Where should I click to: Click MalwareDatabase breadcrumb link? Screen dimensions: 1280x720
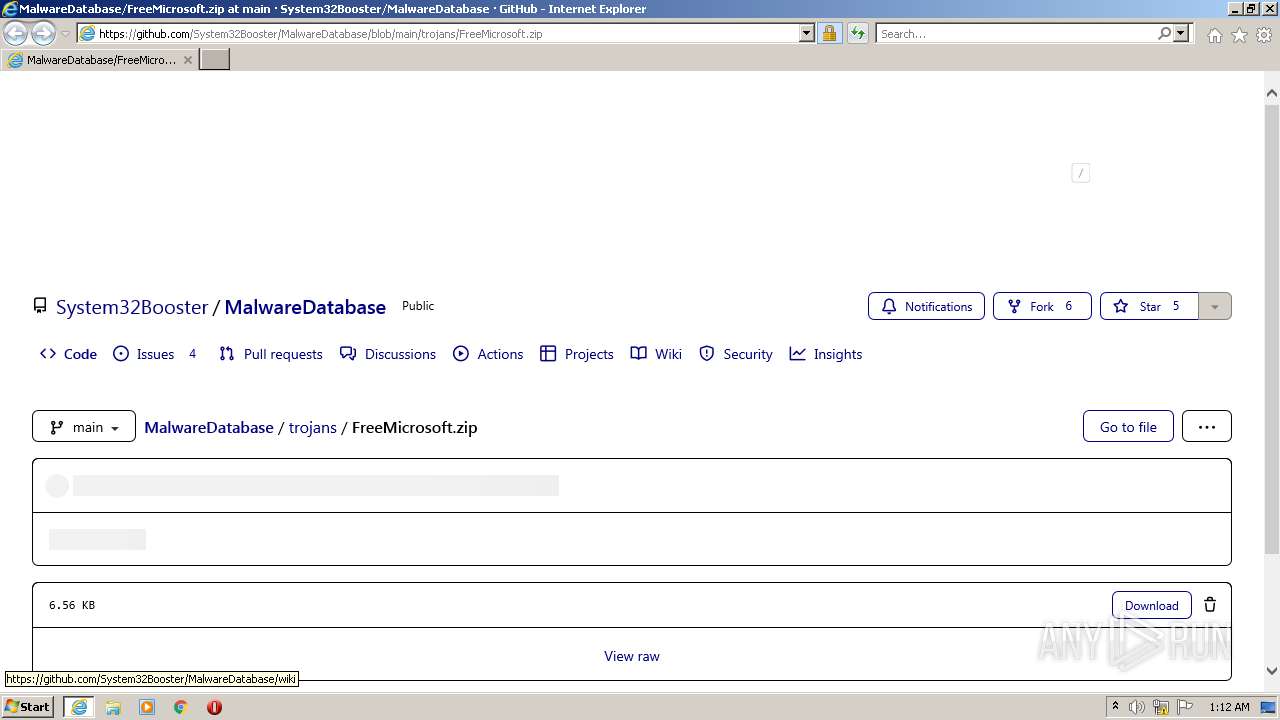209,427
